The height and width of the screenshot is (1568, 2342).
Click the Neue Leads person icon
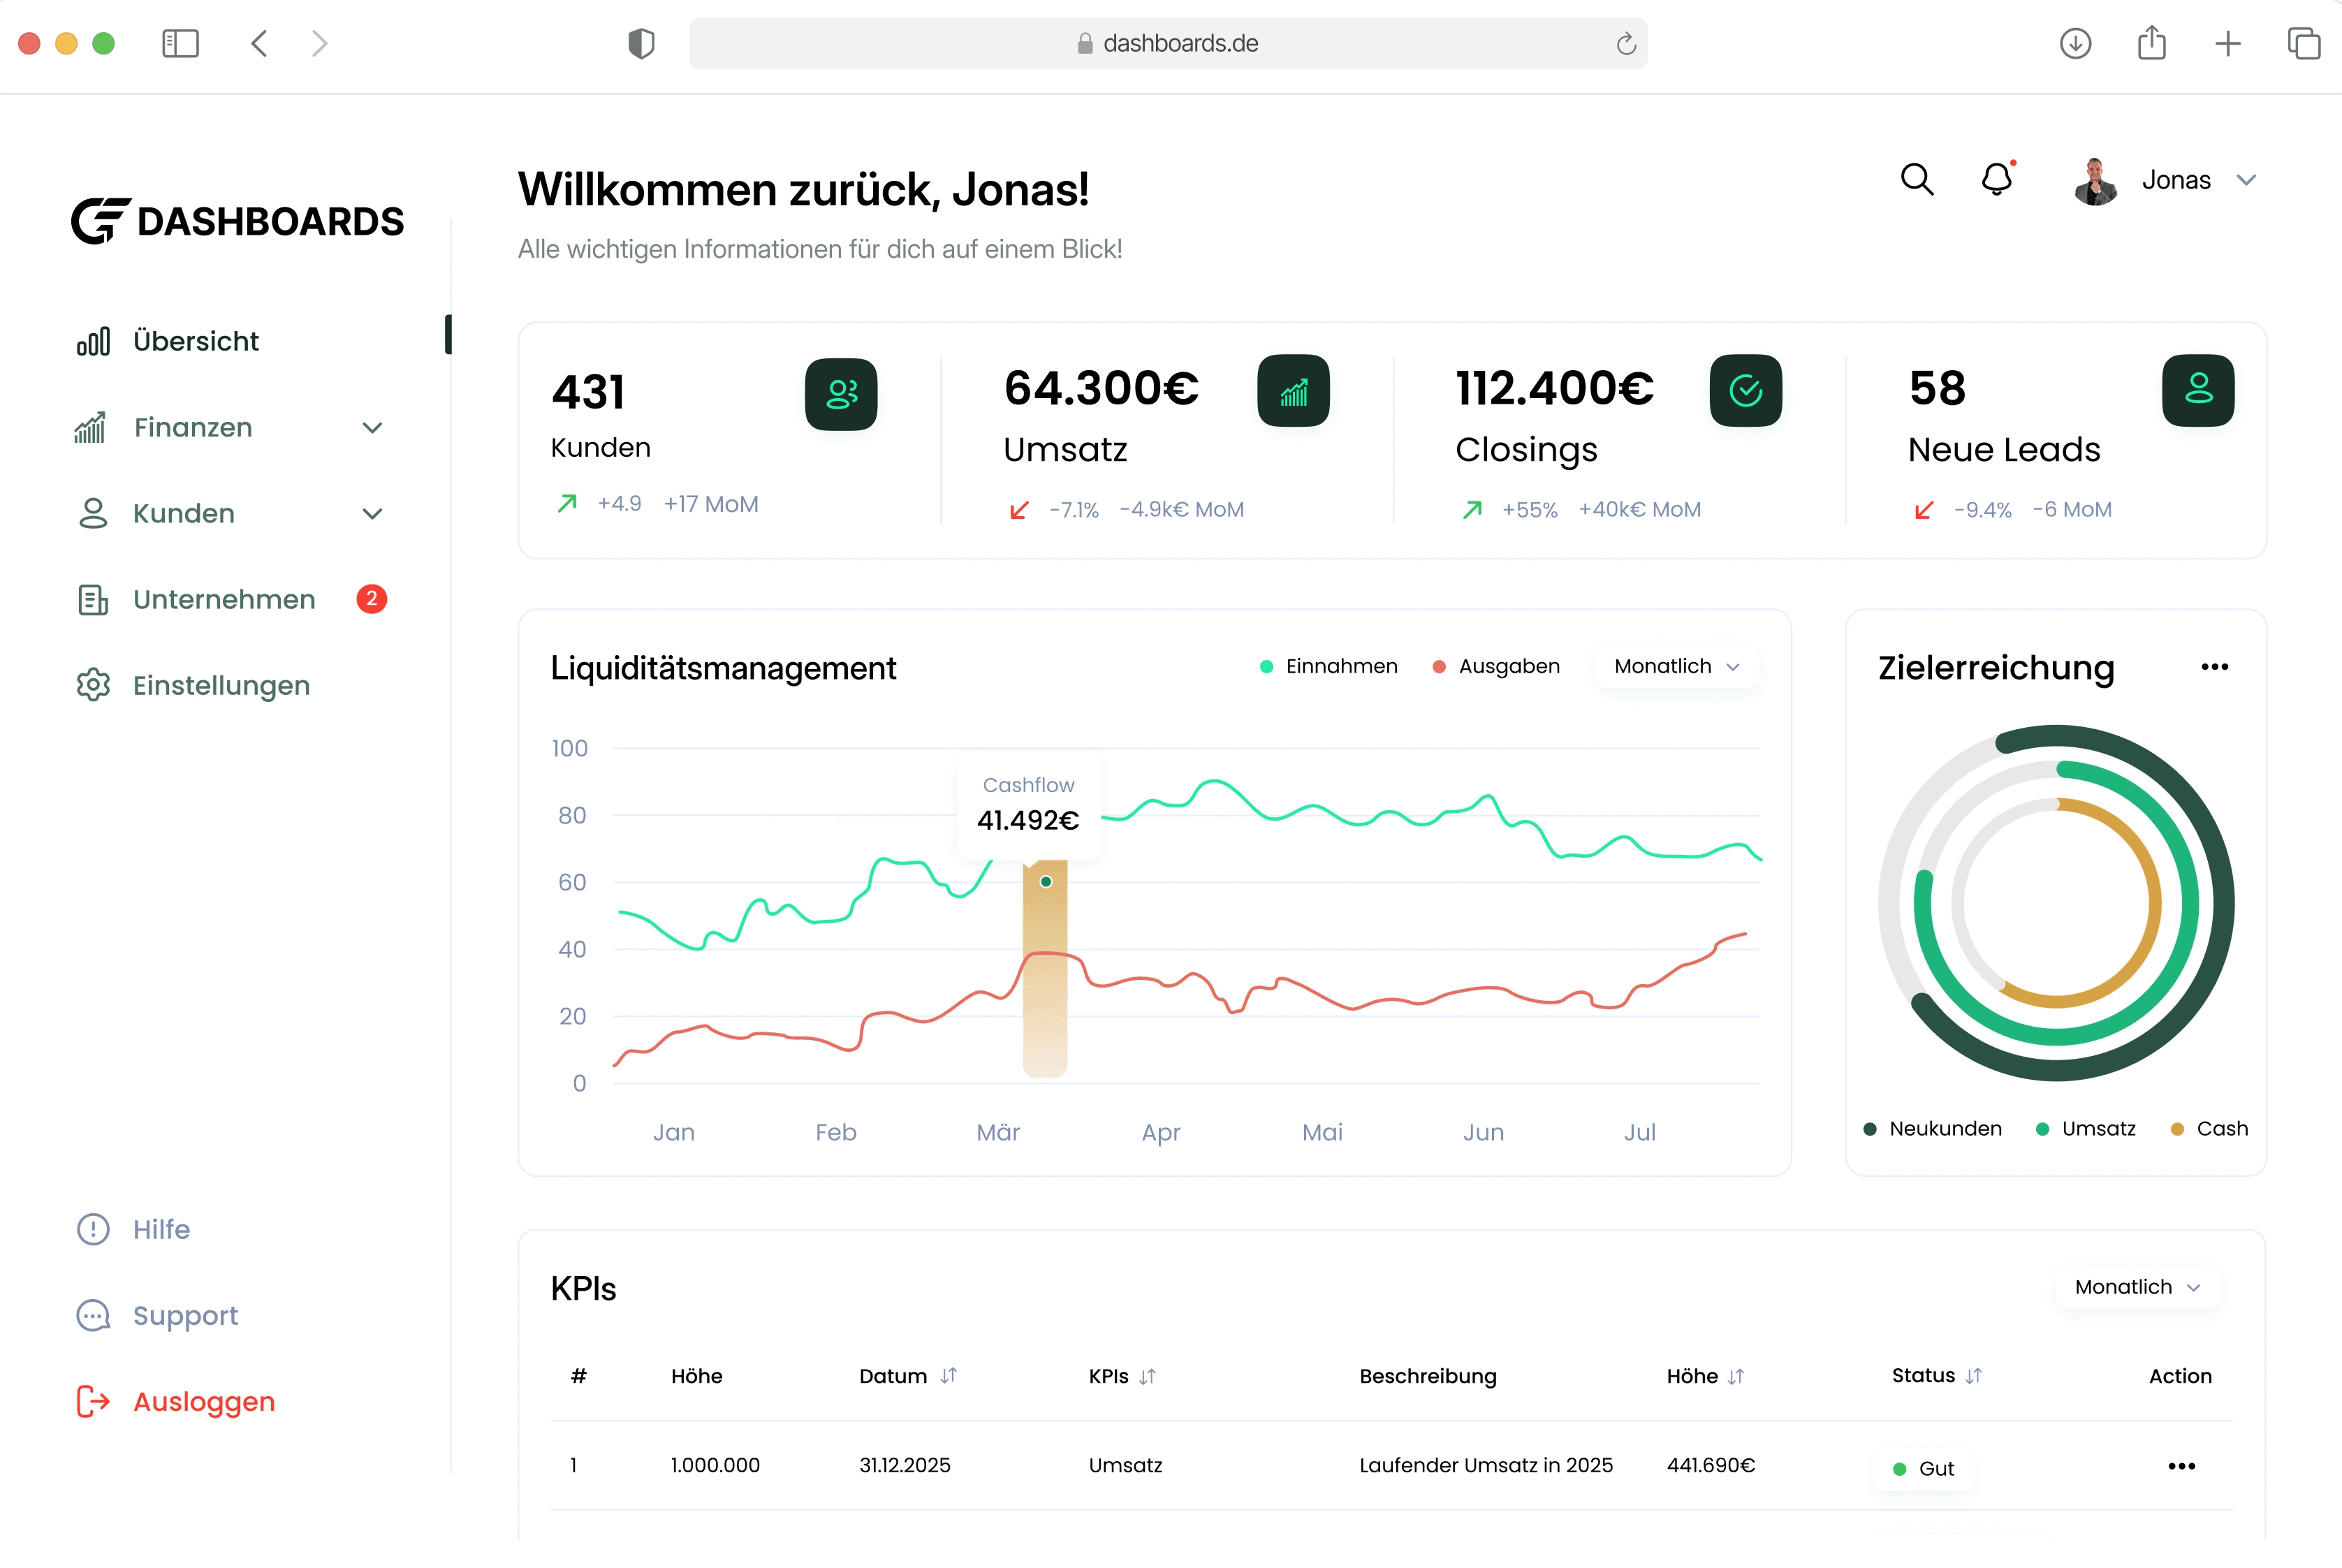pyautogui.click(x=2198, y=391)
